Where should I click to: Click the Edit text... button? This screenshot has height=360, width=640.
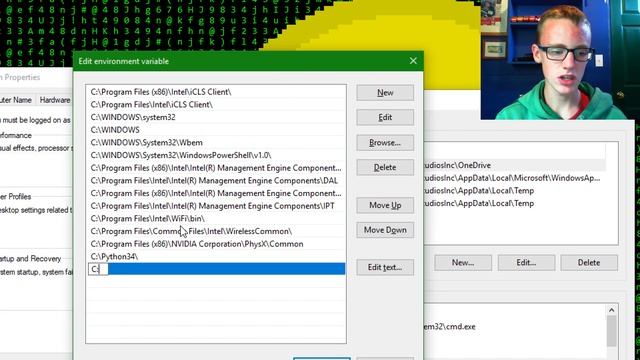[385, 267]
